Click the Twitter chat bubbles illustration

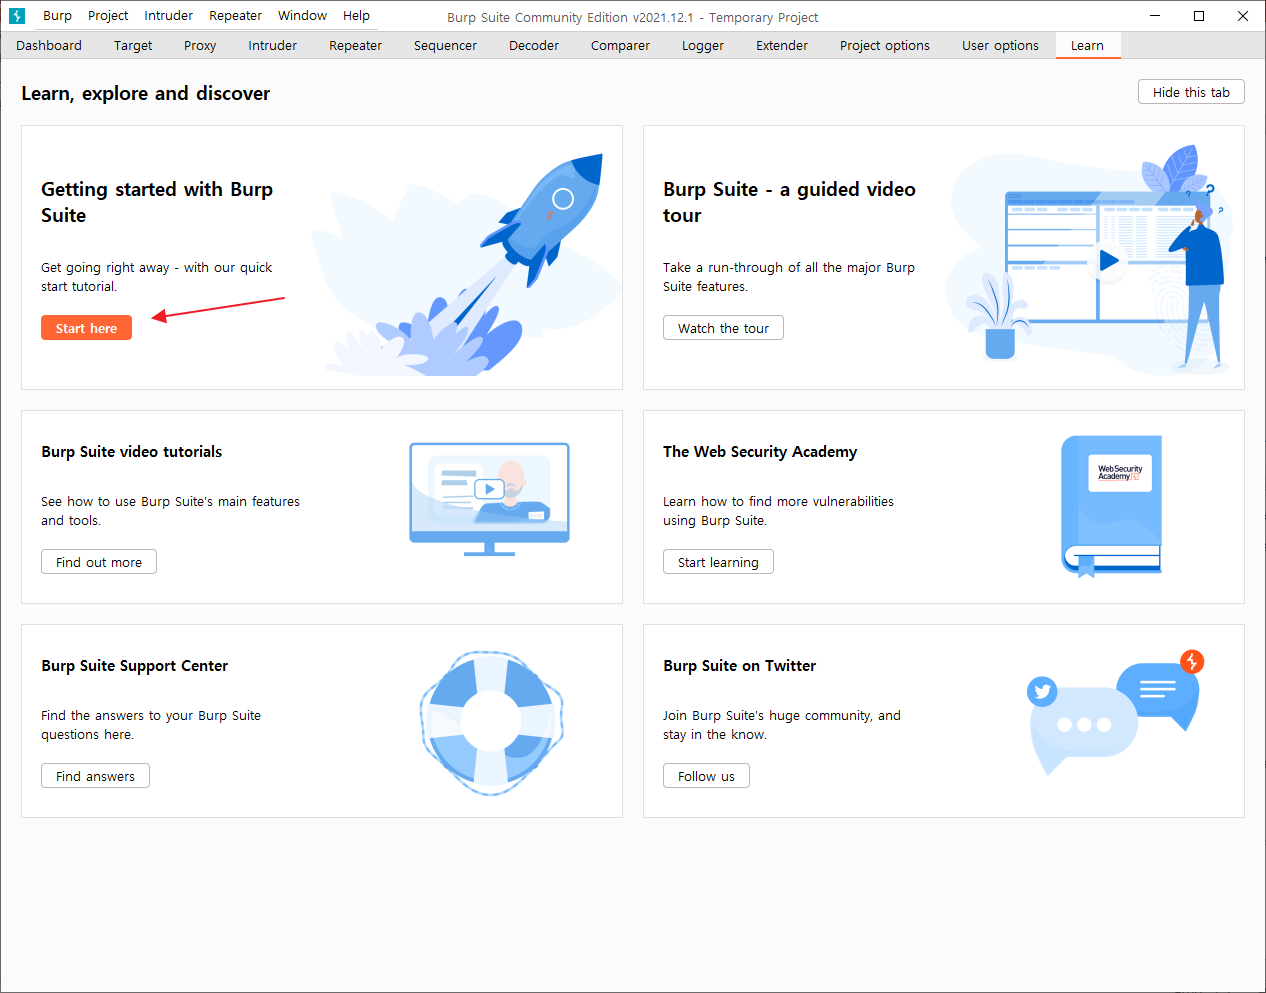click(x=1116, y=711)
